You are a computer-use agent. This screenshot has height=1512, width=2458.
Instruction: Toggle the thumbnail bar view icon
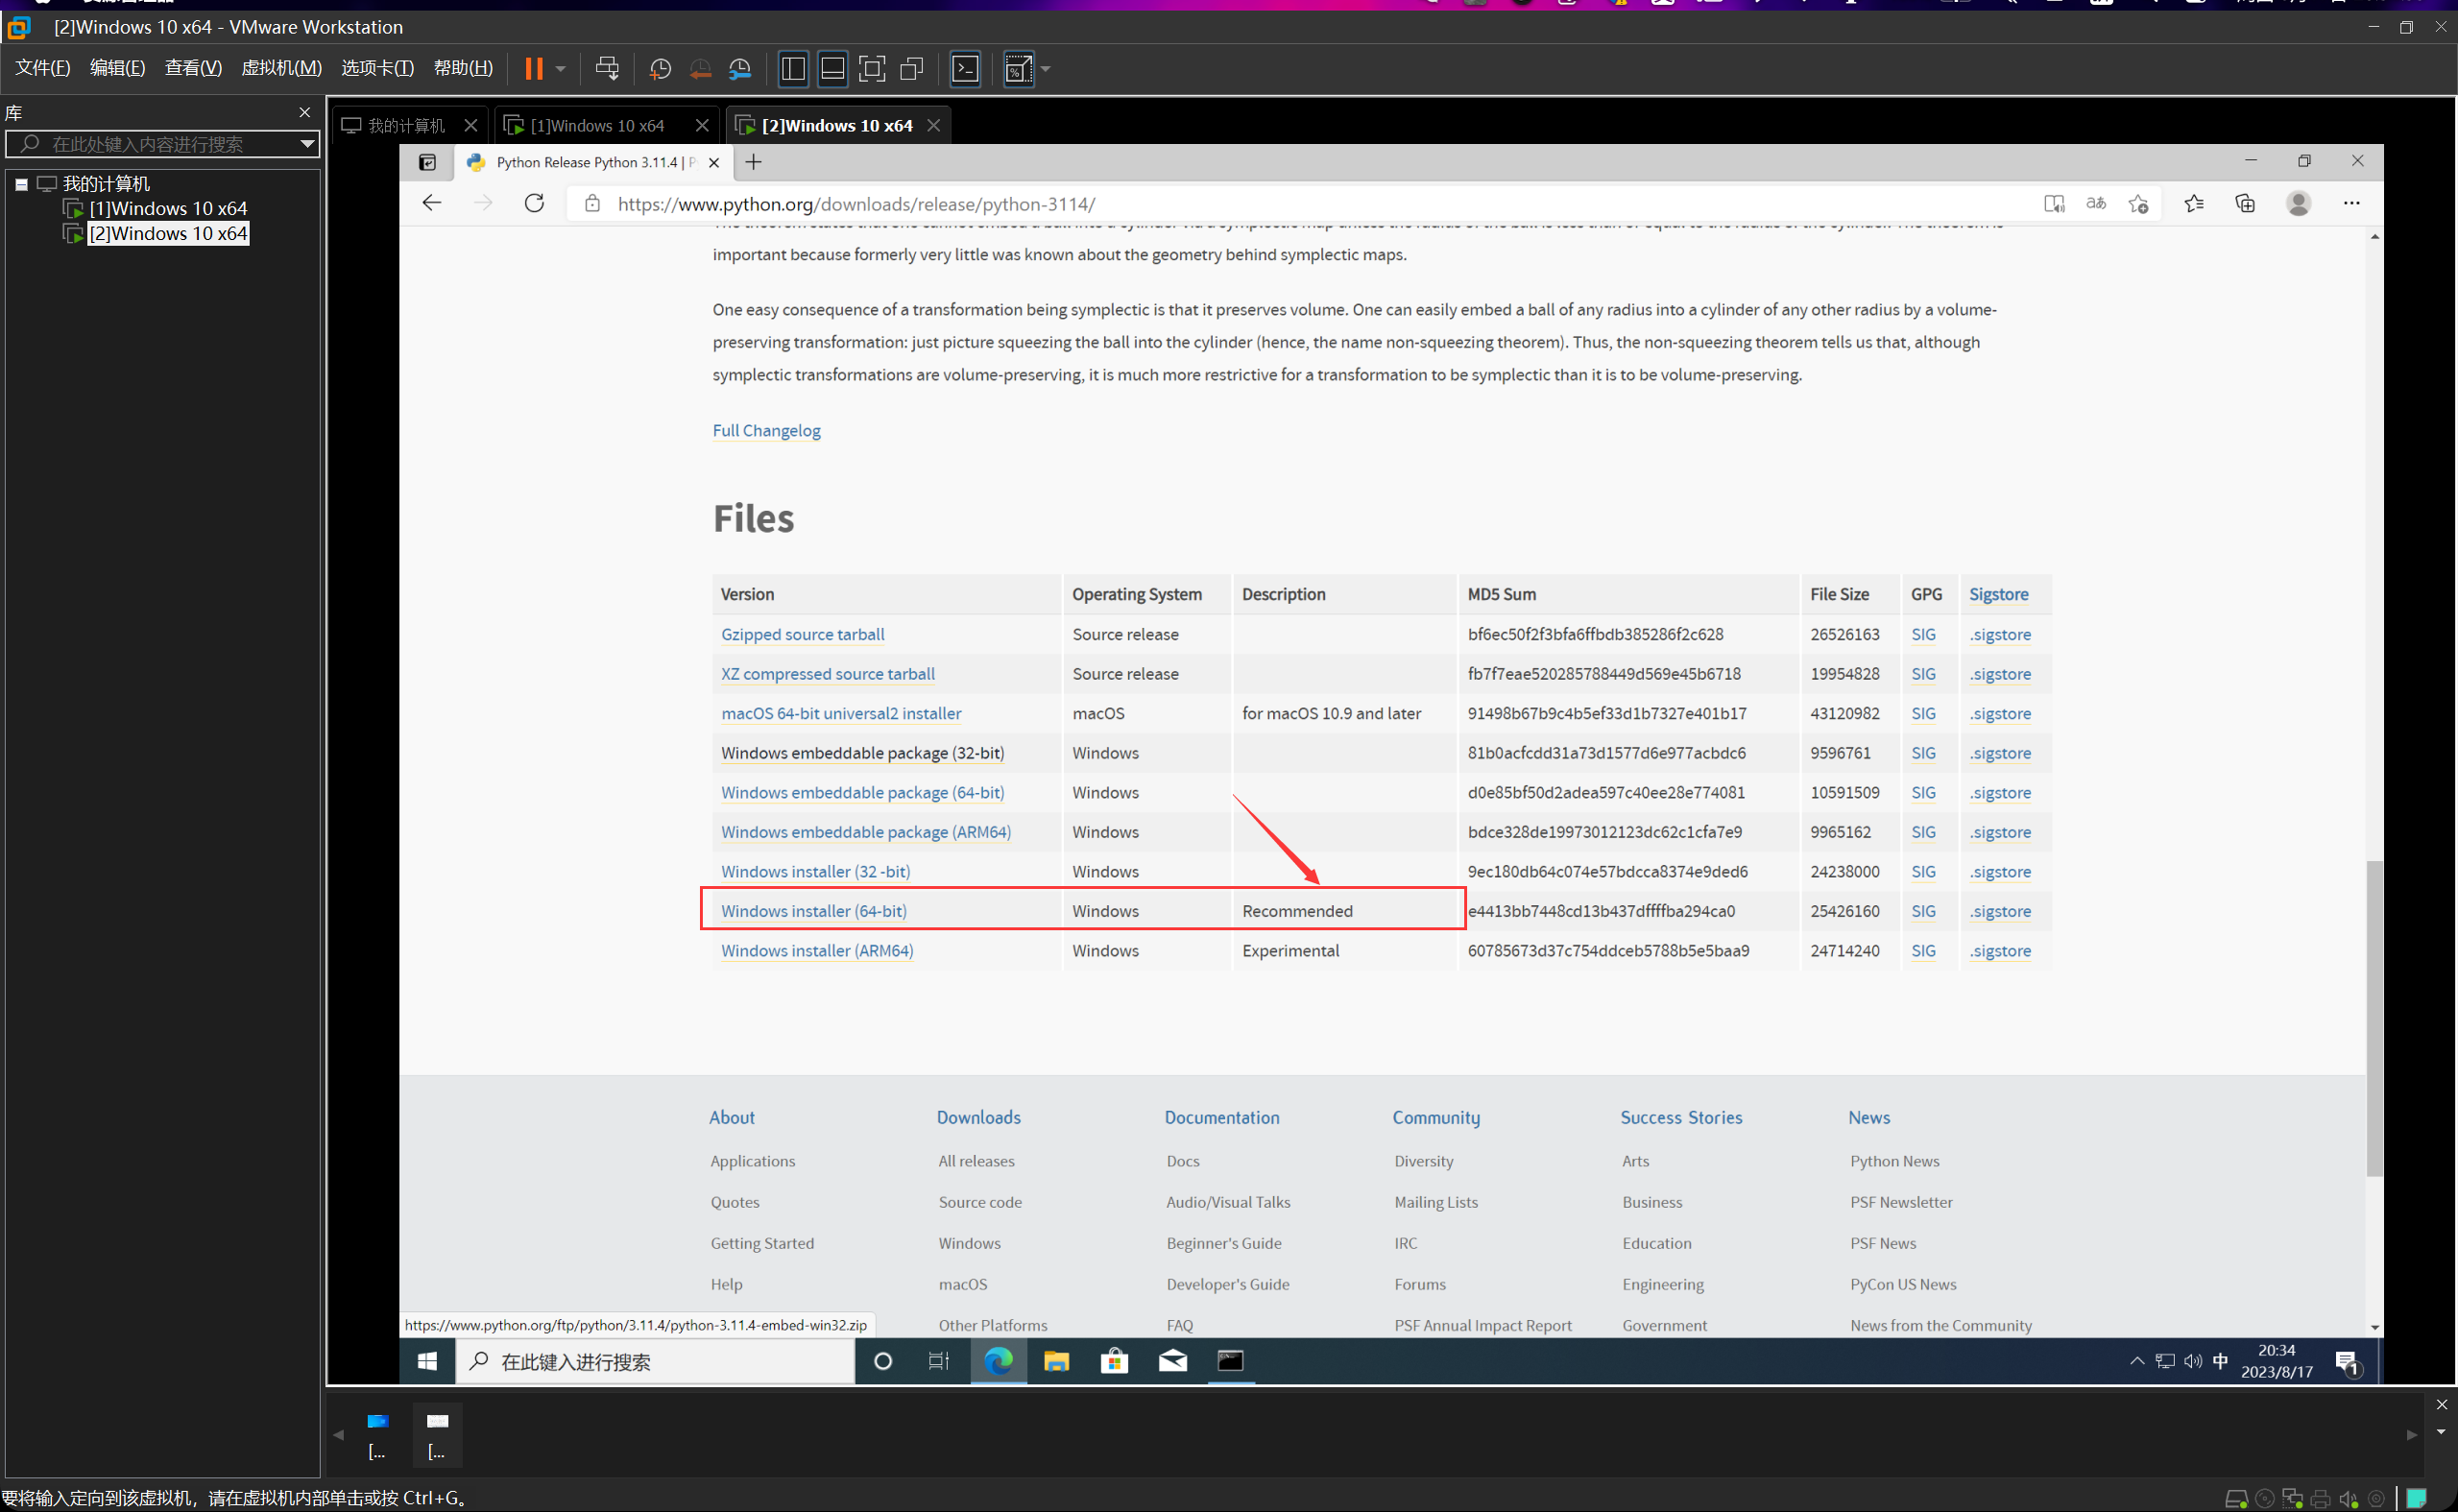832,68
